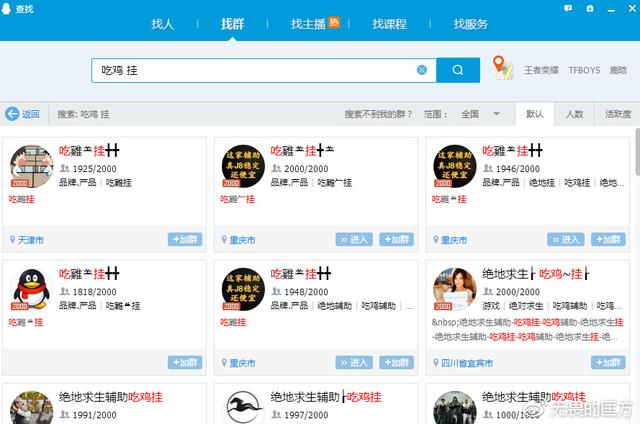
Task: Click the 鹿晗 suggested keyword
Action: click(618, 70)
